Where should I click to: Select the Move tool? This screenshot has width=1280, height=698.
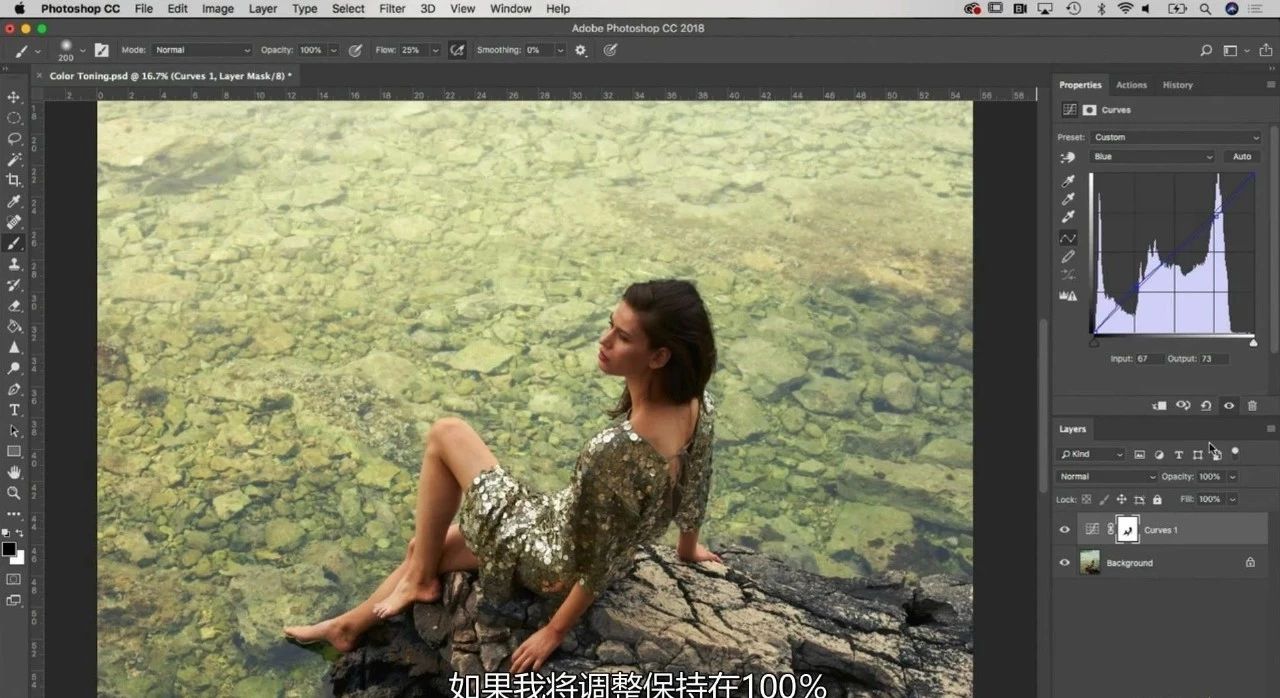[x=14, y=97]
